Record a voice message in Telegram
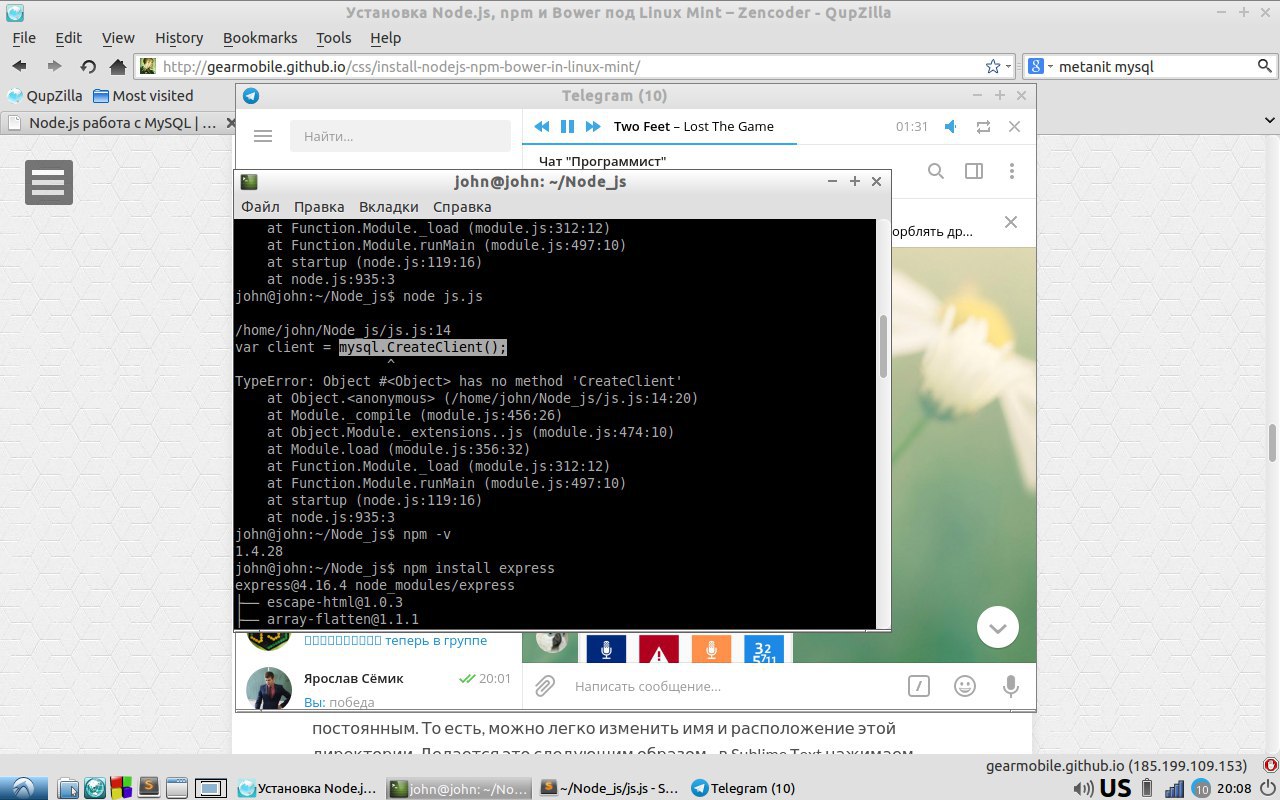 1011,686
